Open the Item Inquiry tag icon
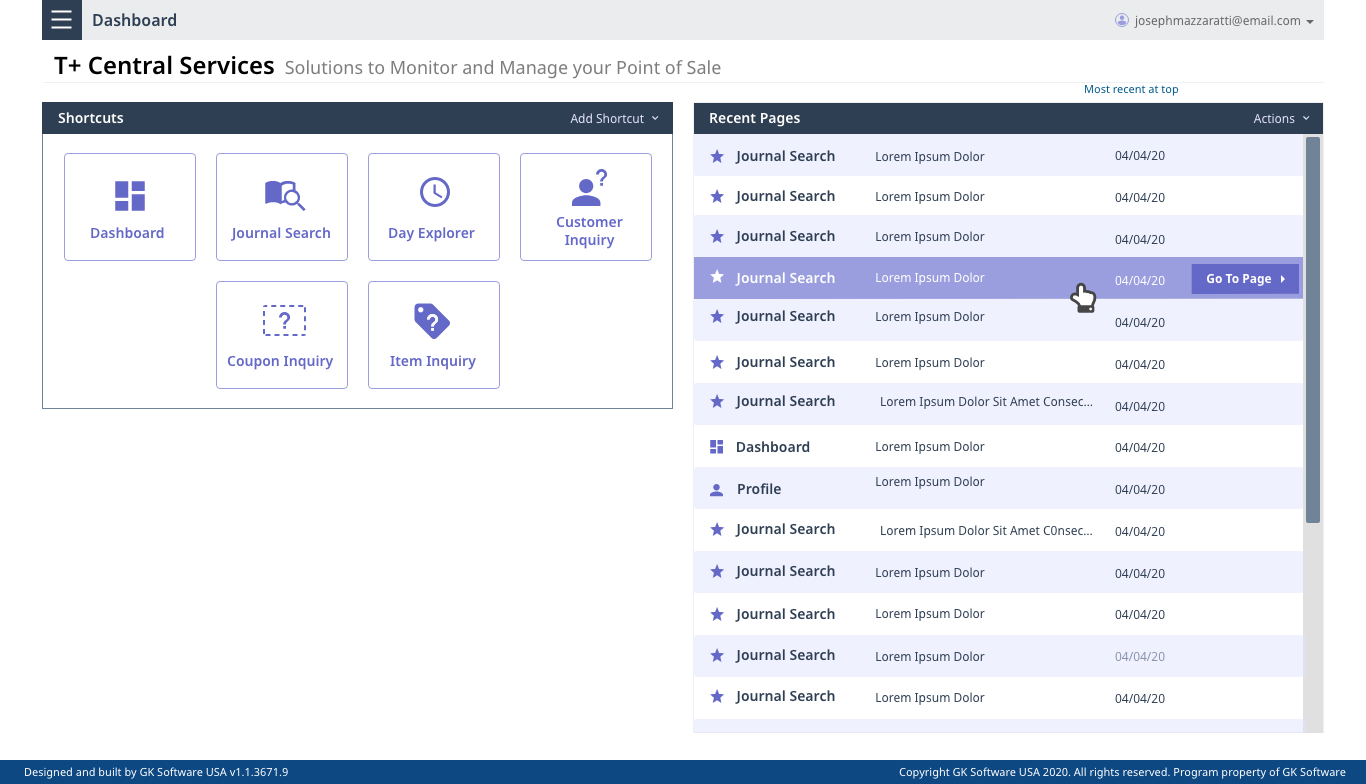The height and width of the screenshot is (784, 1366). click(x=432, y=321)
